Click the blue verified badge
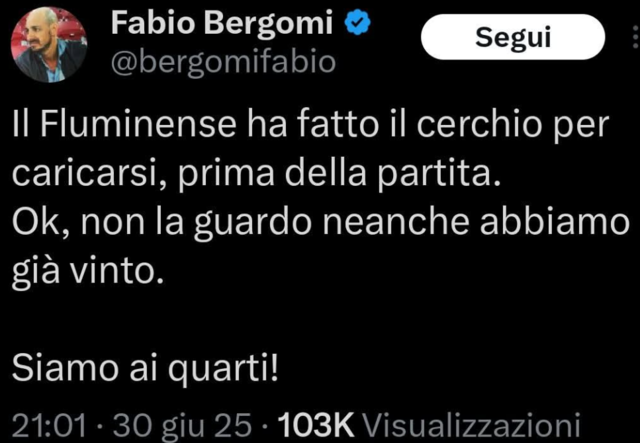 point(358,23)
